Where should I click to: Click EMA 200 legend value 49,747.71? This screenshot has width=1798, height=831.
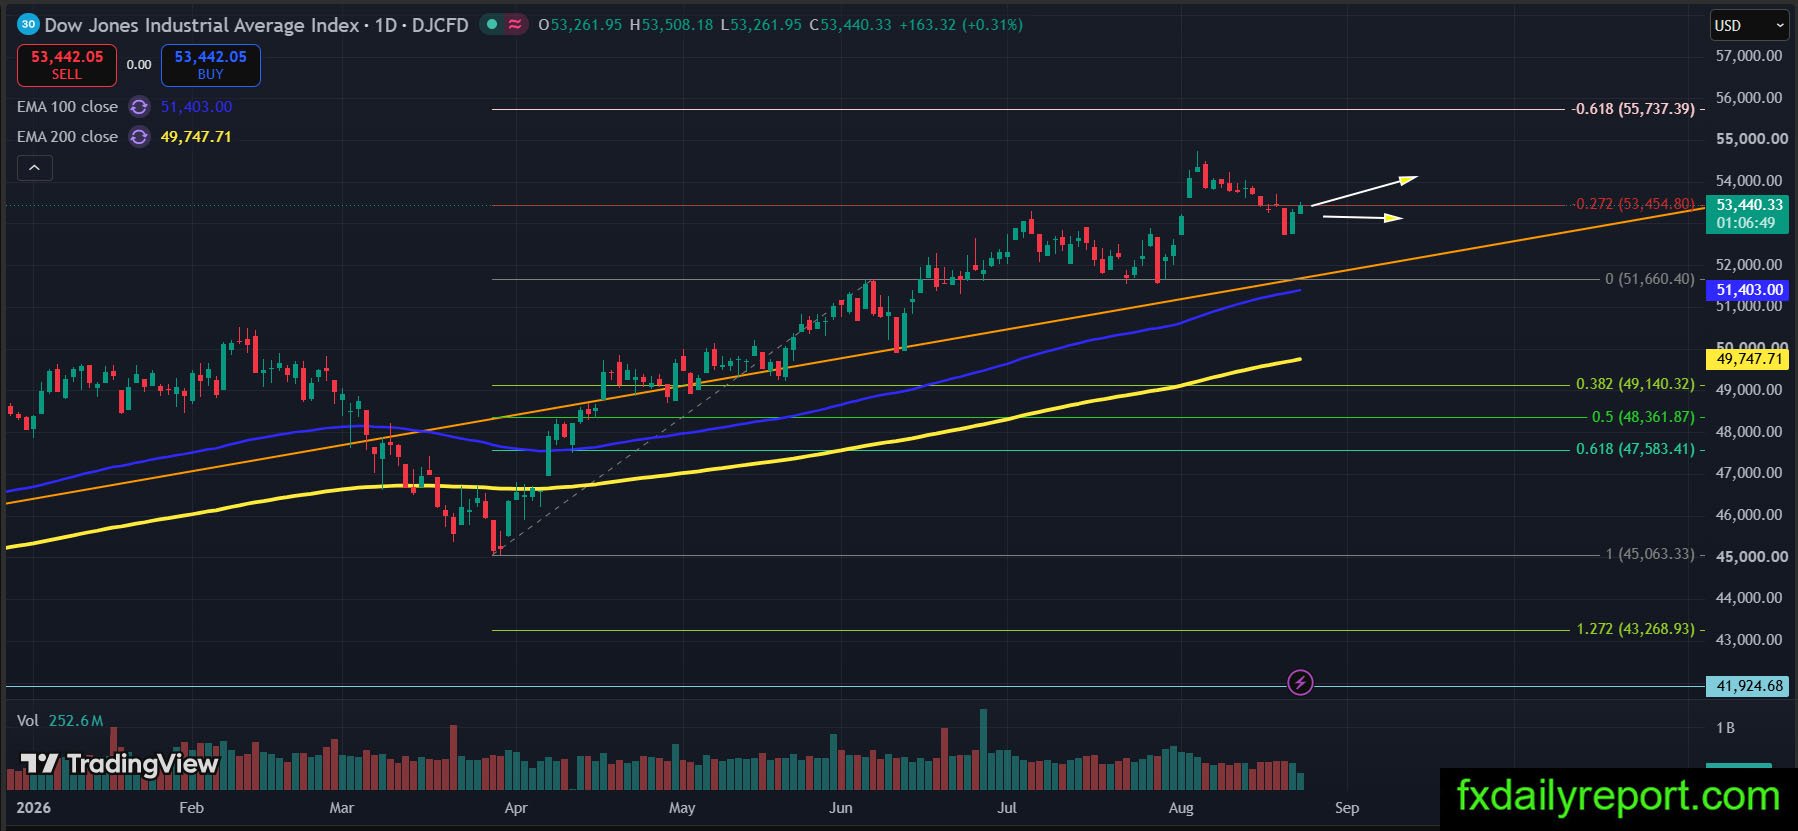tap(196, 137)
